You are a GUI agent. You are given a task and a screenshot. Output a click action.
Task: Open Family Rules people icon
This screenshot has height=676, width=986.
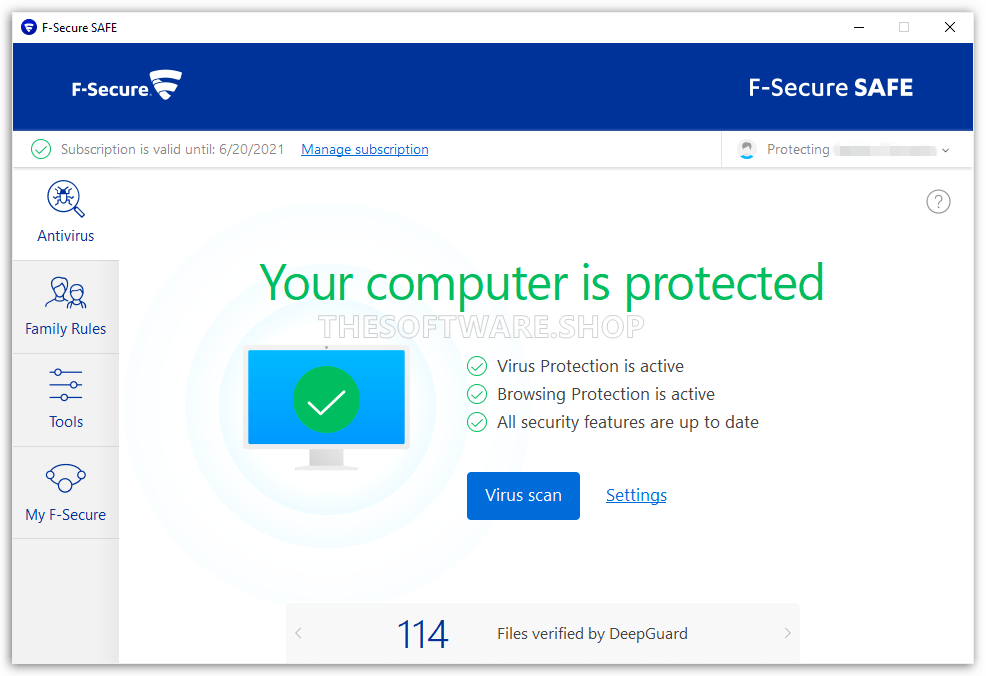(65, 292)
